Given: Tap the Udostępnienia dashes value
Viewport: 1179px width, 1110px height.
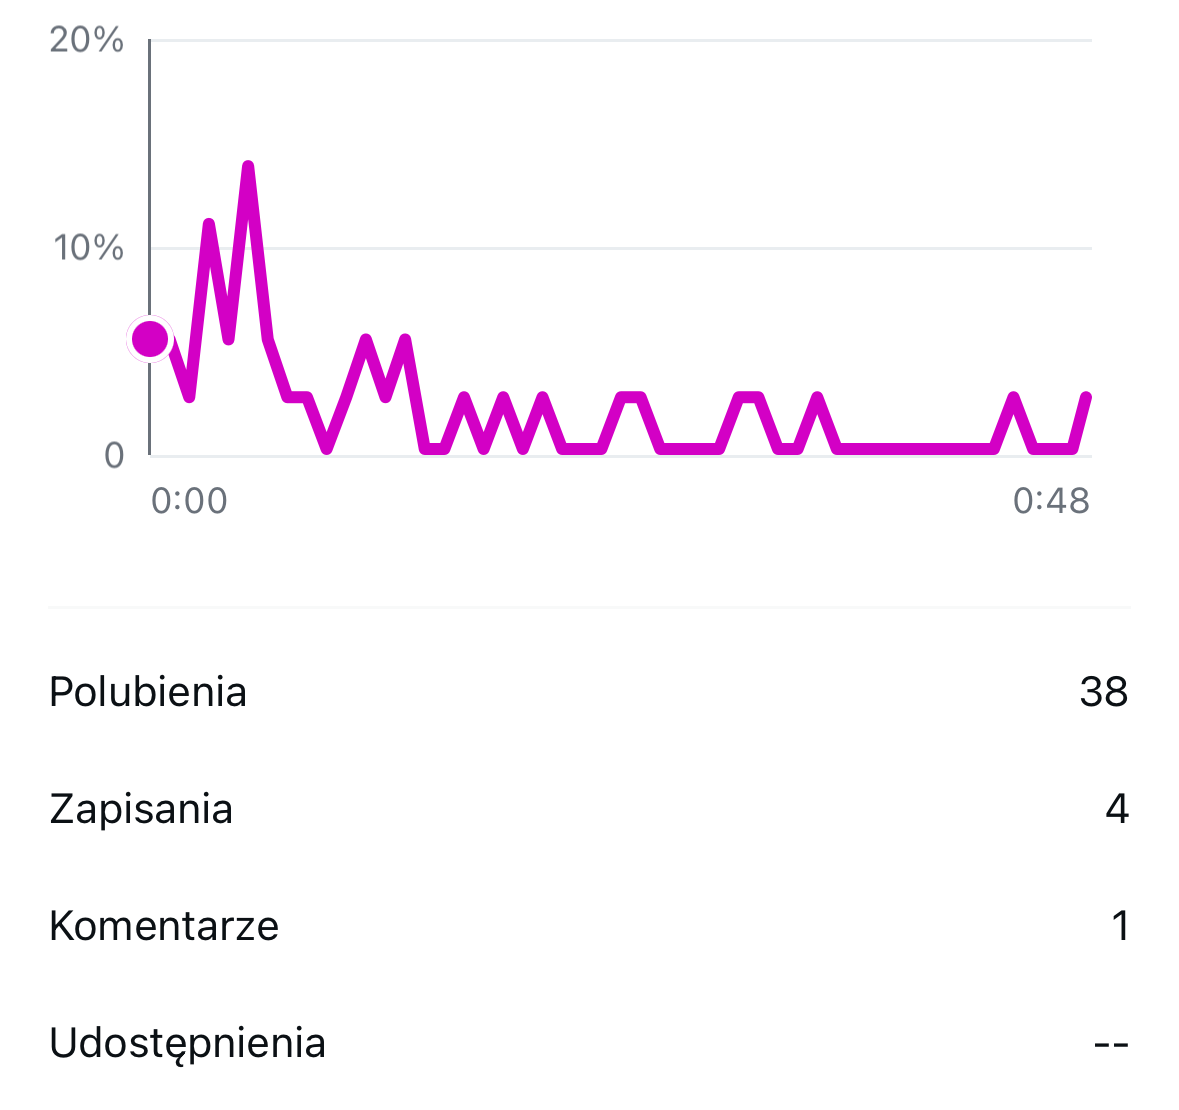Looking at the screenshot, I should point(1111,1045).
